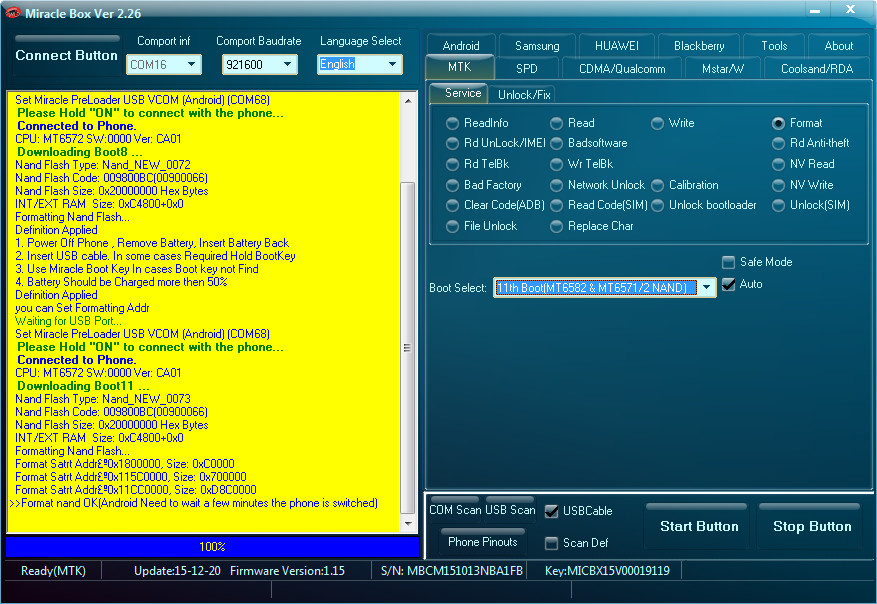Click the 100% progress bar
This screenshot has width=877, height=604.
212,546
